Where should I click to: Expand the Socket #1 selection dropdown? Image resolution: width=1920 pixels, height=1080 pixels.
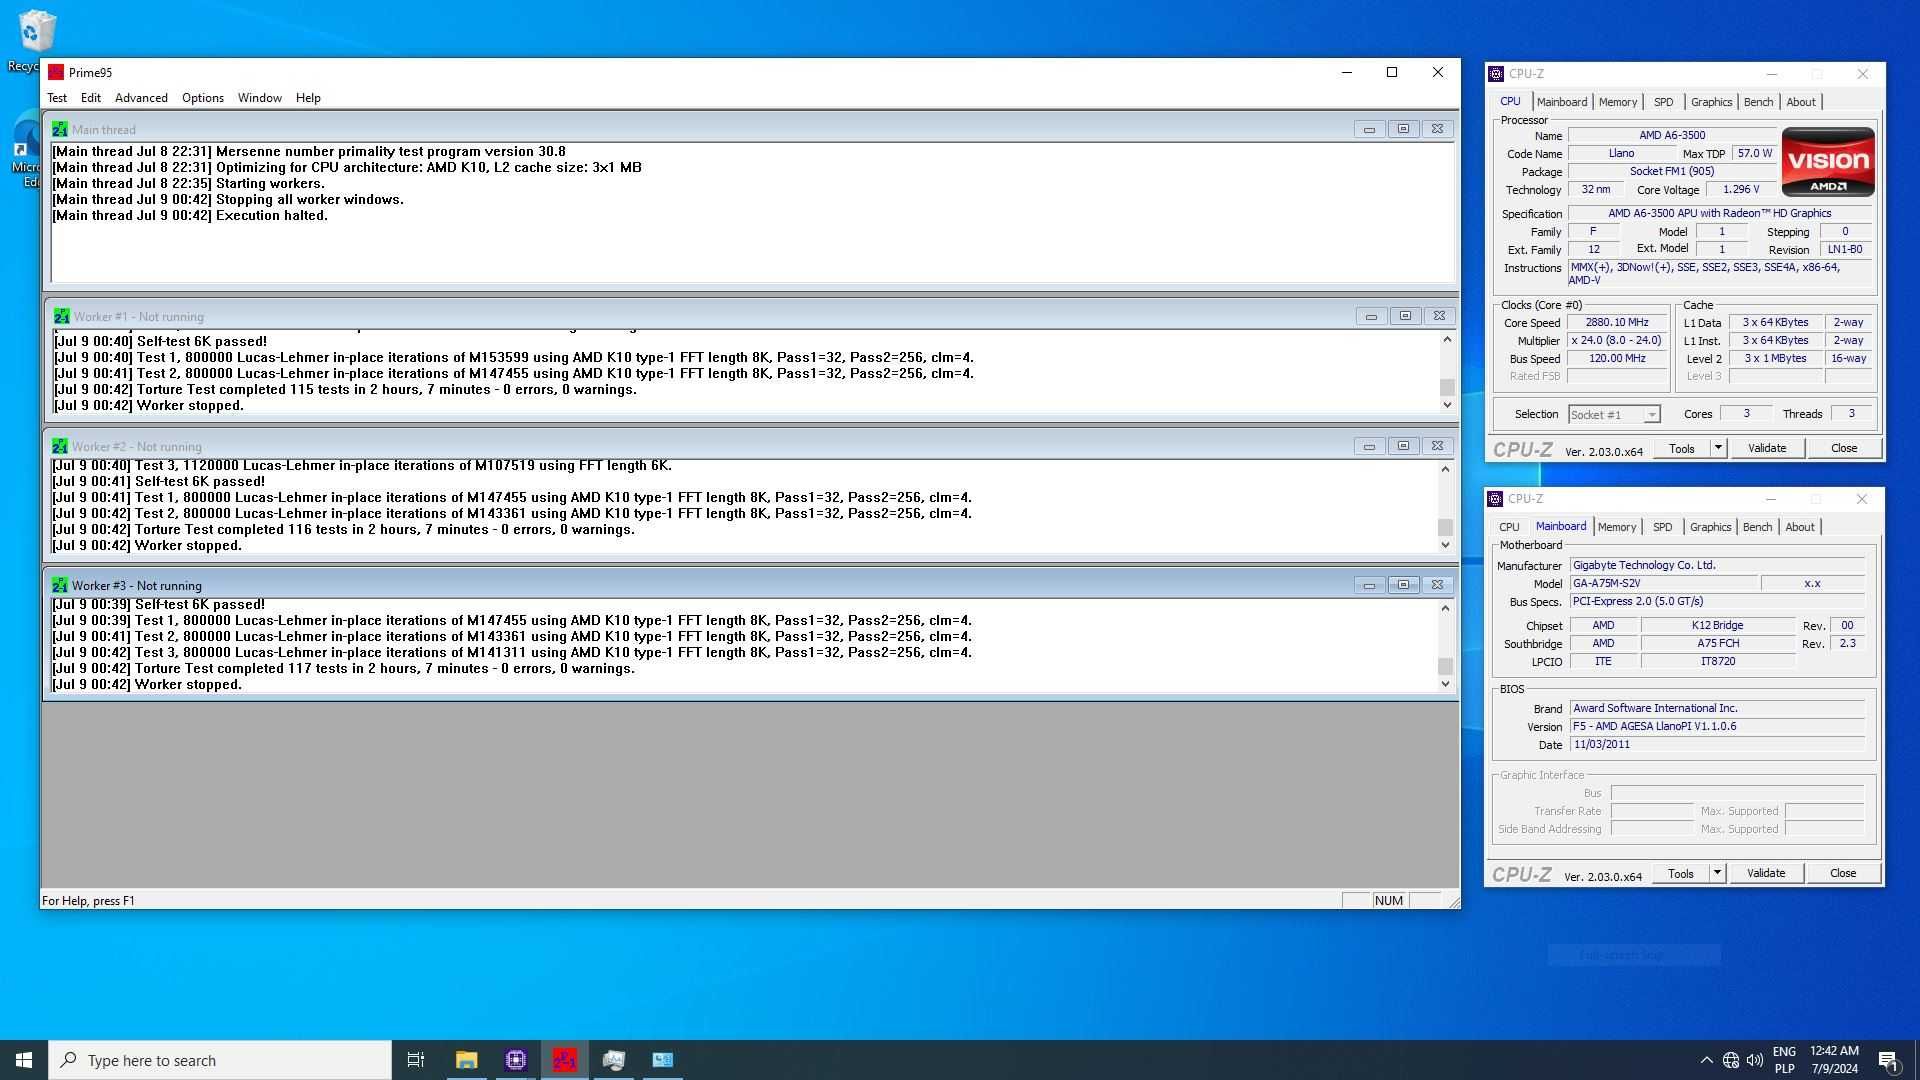pos(1651,415)
